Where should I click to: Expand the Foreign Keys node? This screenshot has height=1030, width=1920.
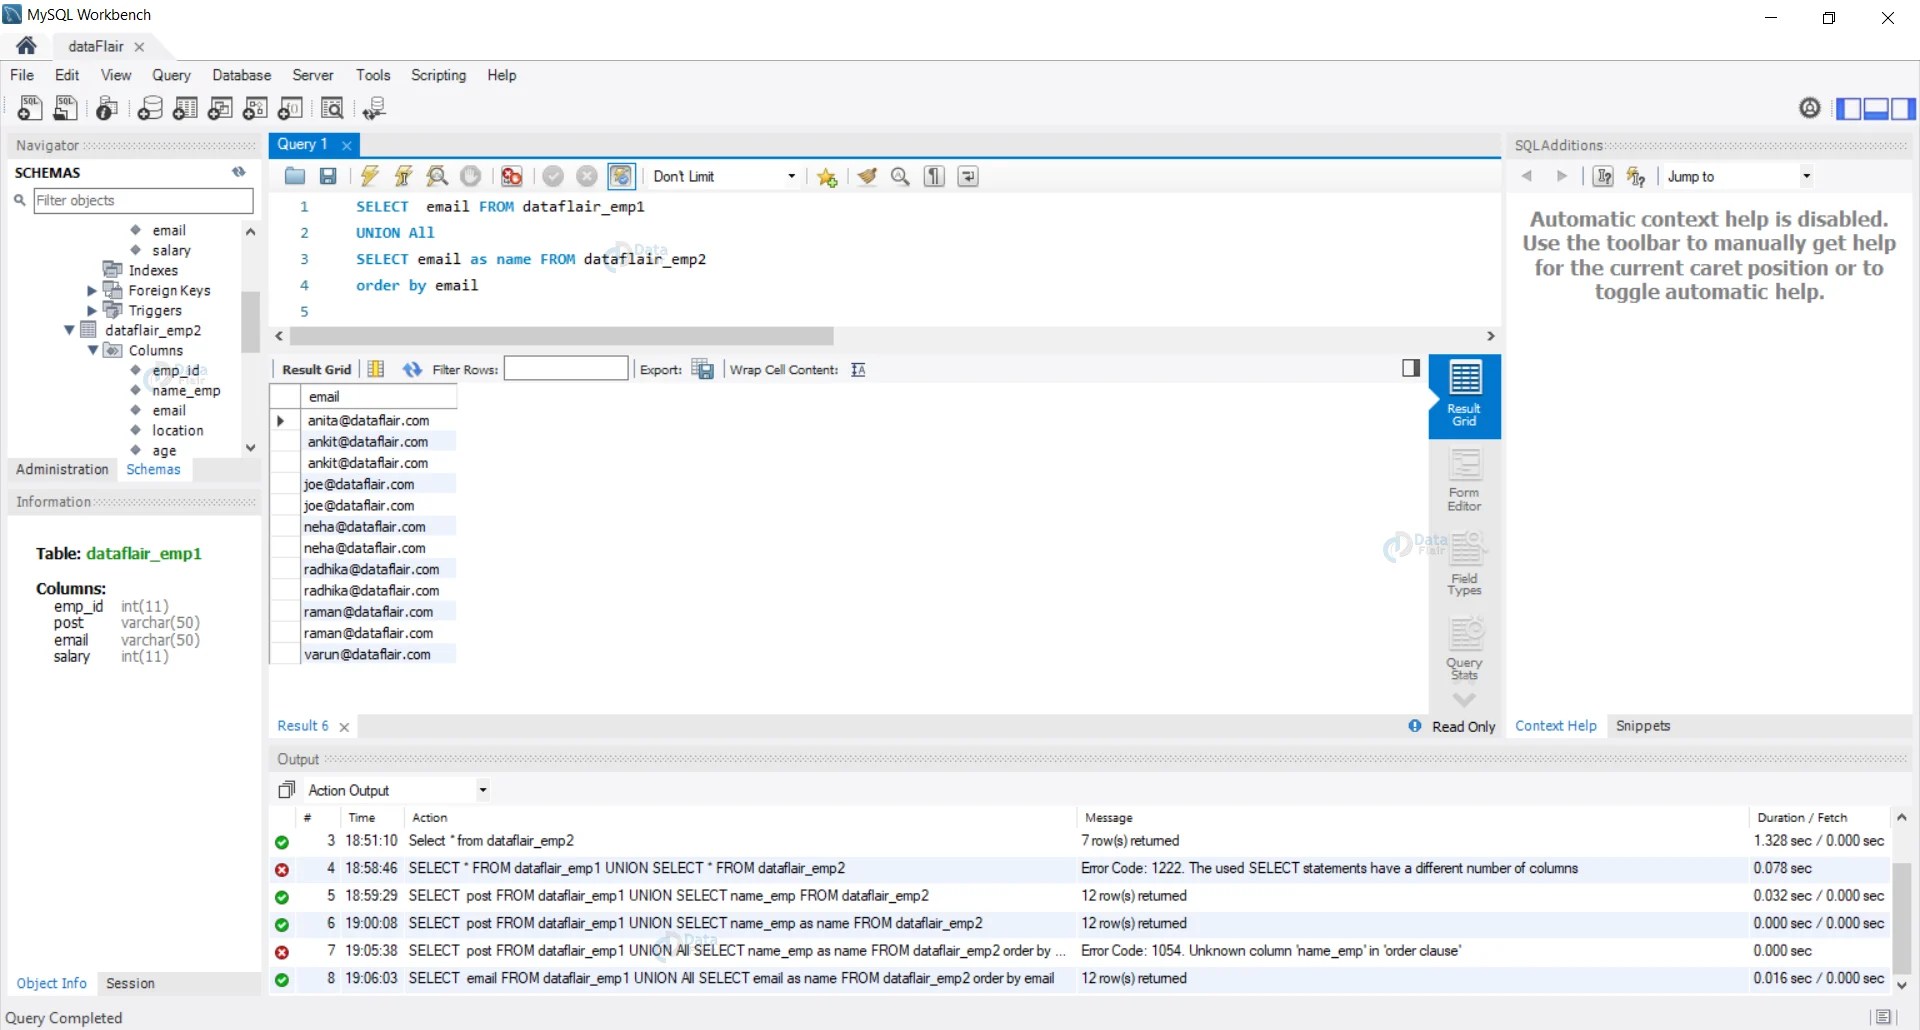tap(92, 291)
